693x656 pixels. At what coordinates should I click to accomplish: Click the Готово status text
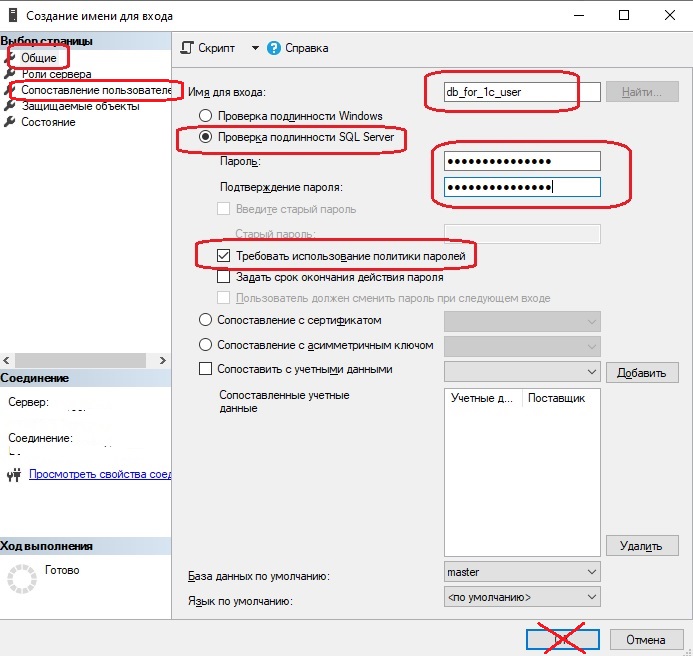point(62,570)
